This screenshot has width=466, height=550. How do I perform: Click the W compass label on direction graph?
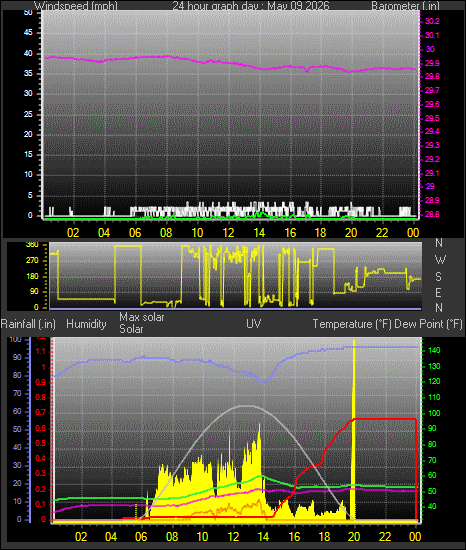pyautogui.click(x=440, y=260)
